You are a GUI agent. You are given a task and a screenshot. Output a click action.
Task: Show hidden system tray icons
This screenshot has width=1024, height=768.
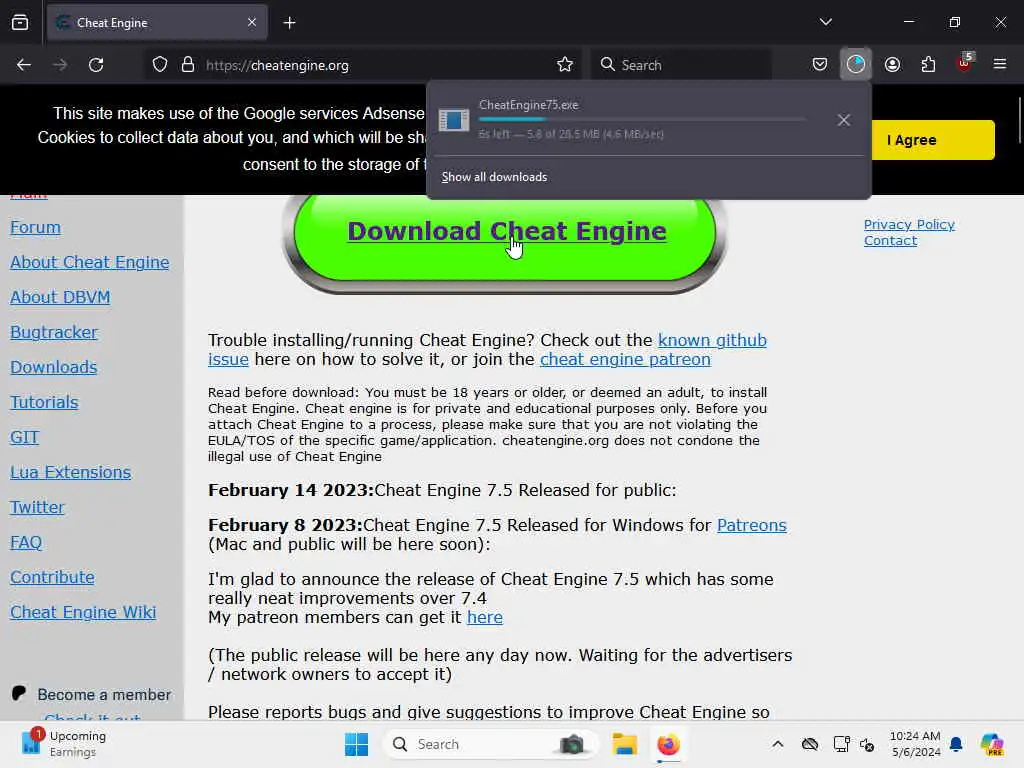[x=777, y=744]
